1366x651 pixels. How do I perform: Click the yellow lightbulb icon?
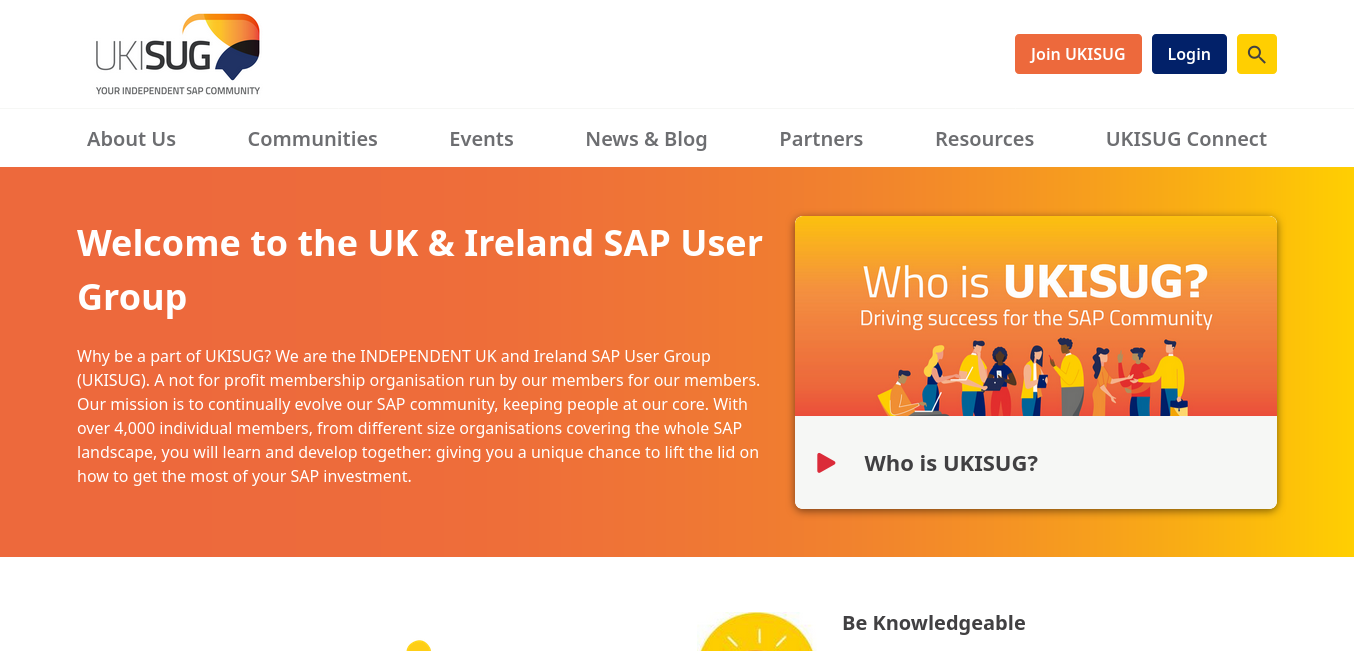click(757, 633)
